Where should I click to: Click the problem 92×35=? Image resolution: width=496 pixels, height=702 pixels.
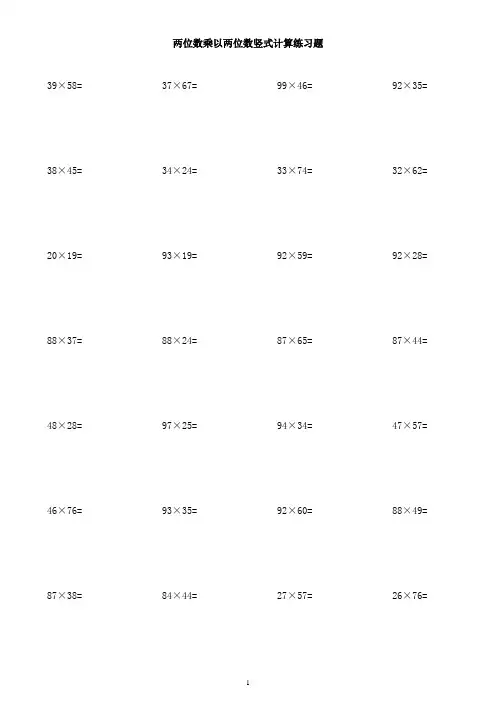[x=410, y=86]
